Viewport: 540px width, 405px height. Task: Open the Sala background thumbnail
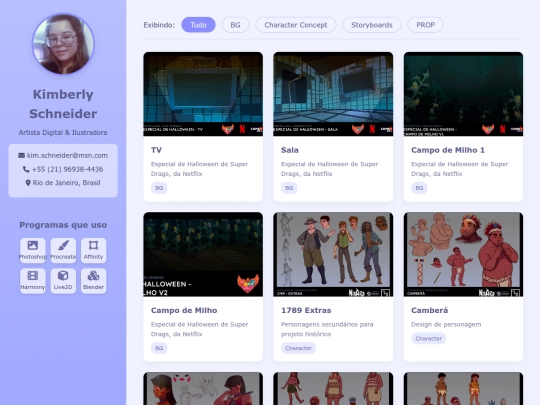333,94
